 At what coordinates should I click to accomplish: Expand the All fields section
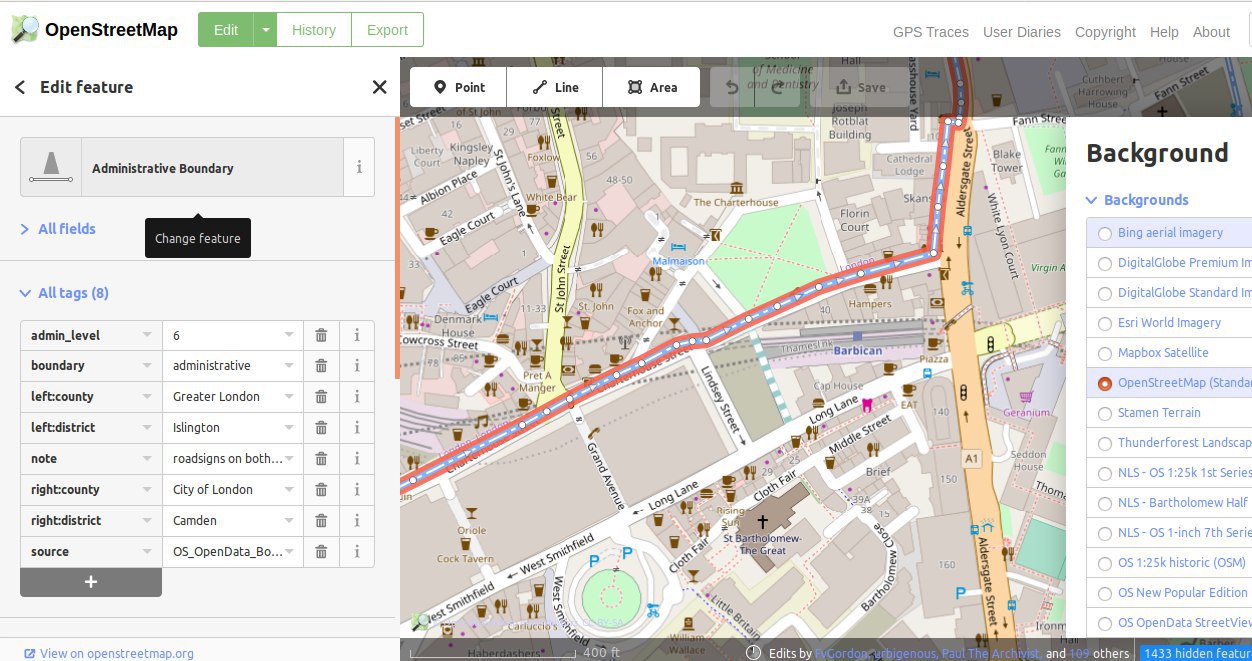58,229
